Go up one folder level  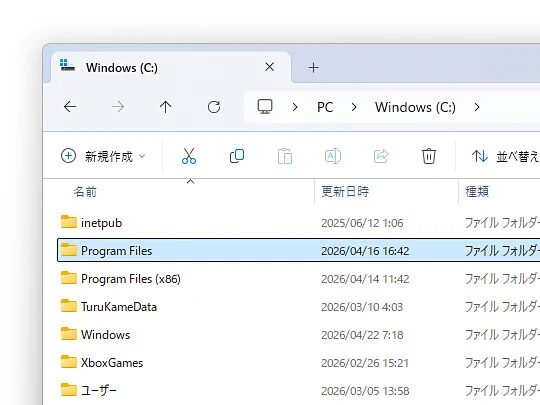166,107
